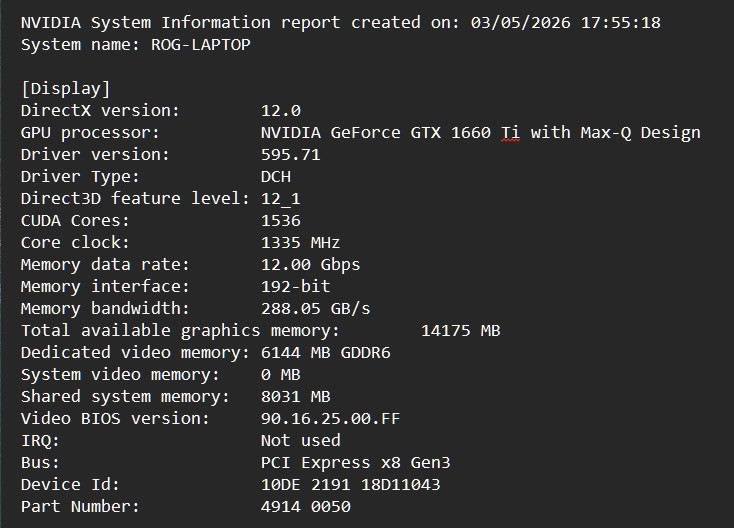Click the core clock 1335 MHz value
Image resolution: width=734 pixels, height=528 pixels.
301,242
